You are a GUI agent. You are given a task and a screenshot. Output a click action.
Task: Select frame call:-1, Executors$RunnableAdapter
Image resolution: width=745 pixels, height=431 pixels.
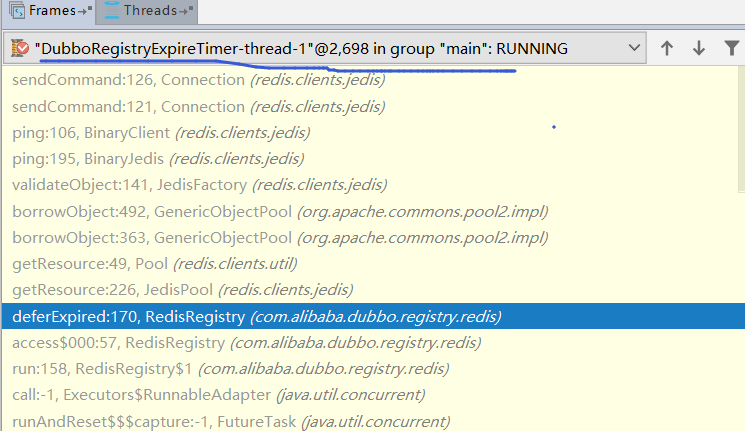373,395
